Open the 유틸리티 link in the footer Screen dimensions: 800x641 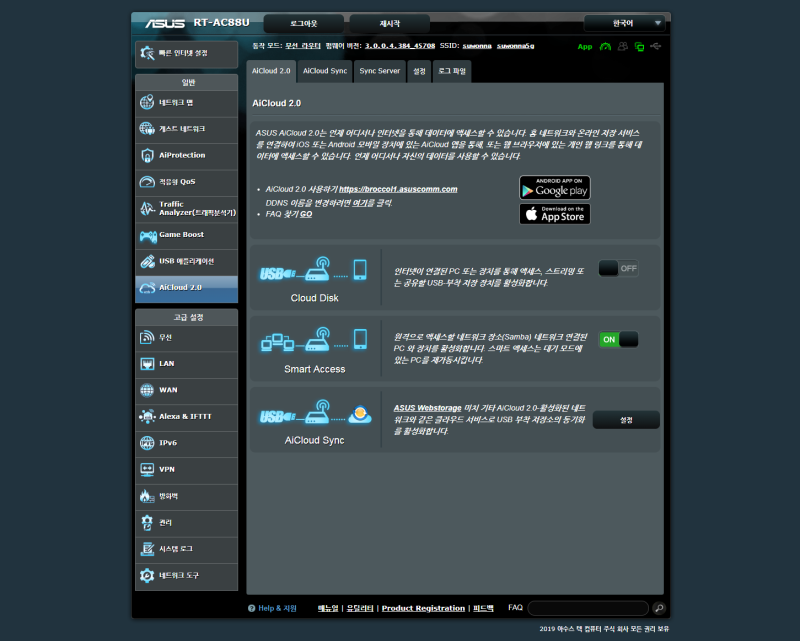coord(360,608)
